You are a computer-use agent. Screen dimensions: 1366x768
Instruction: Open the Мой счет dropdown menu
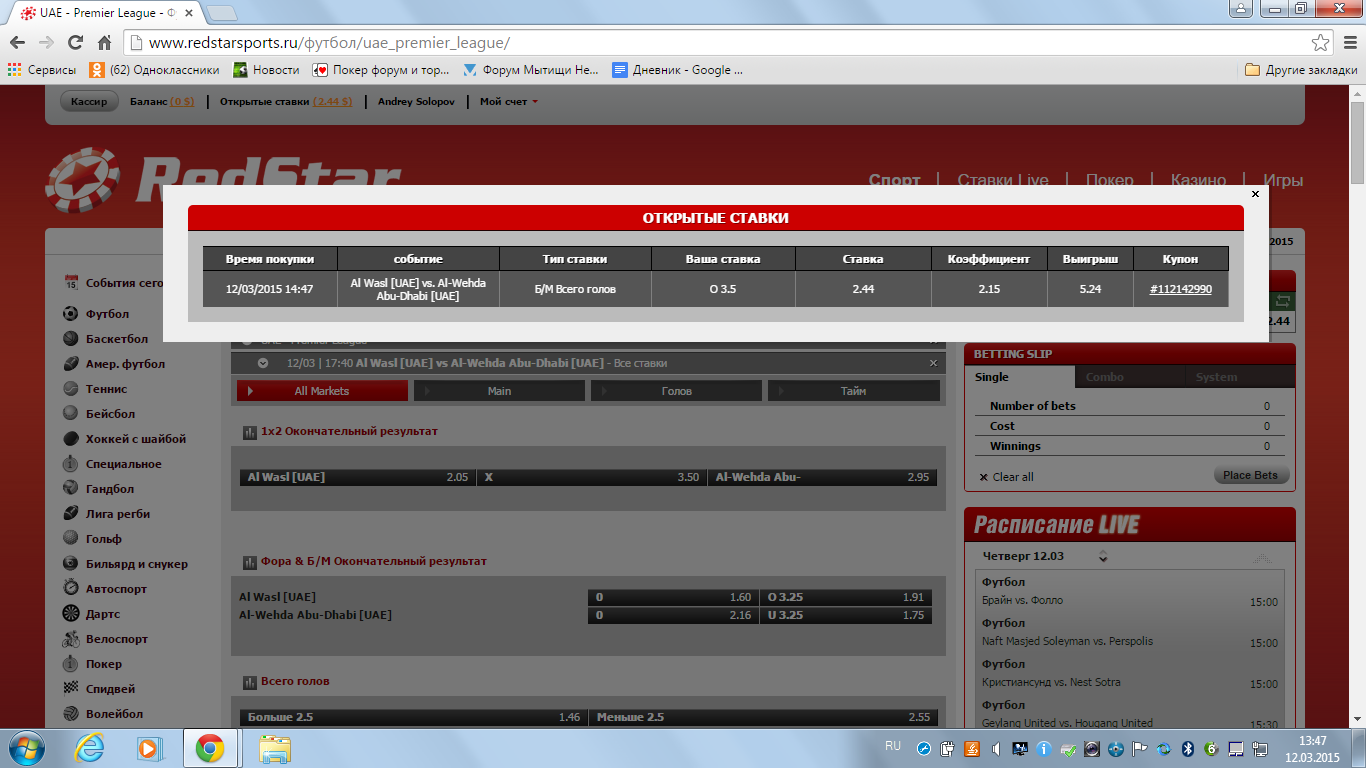(508, 102)
